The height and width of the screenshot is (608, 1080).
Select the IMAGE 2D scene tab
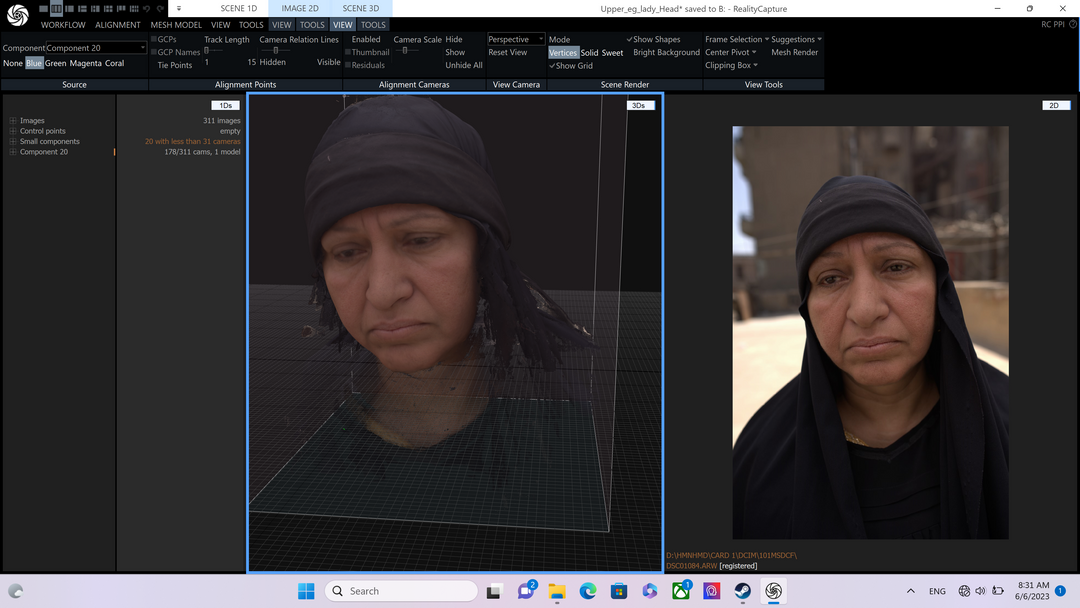click(298, 7)
